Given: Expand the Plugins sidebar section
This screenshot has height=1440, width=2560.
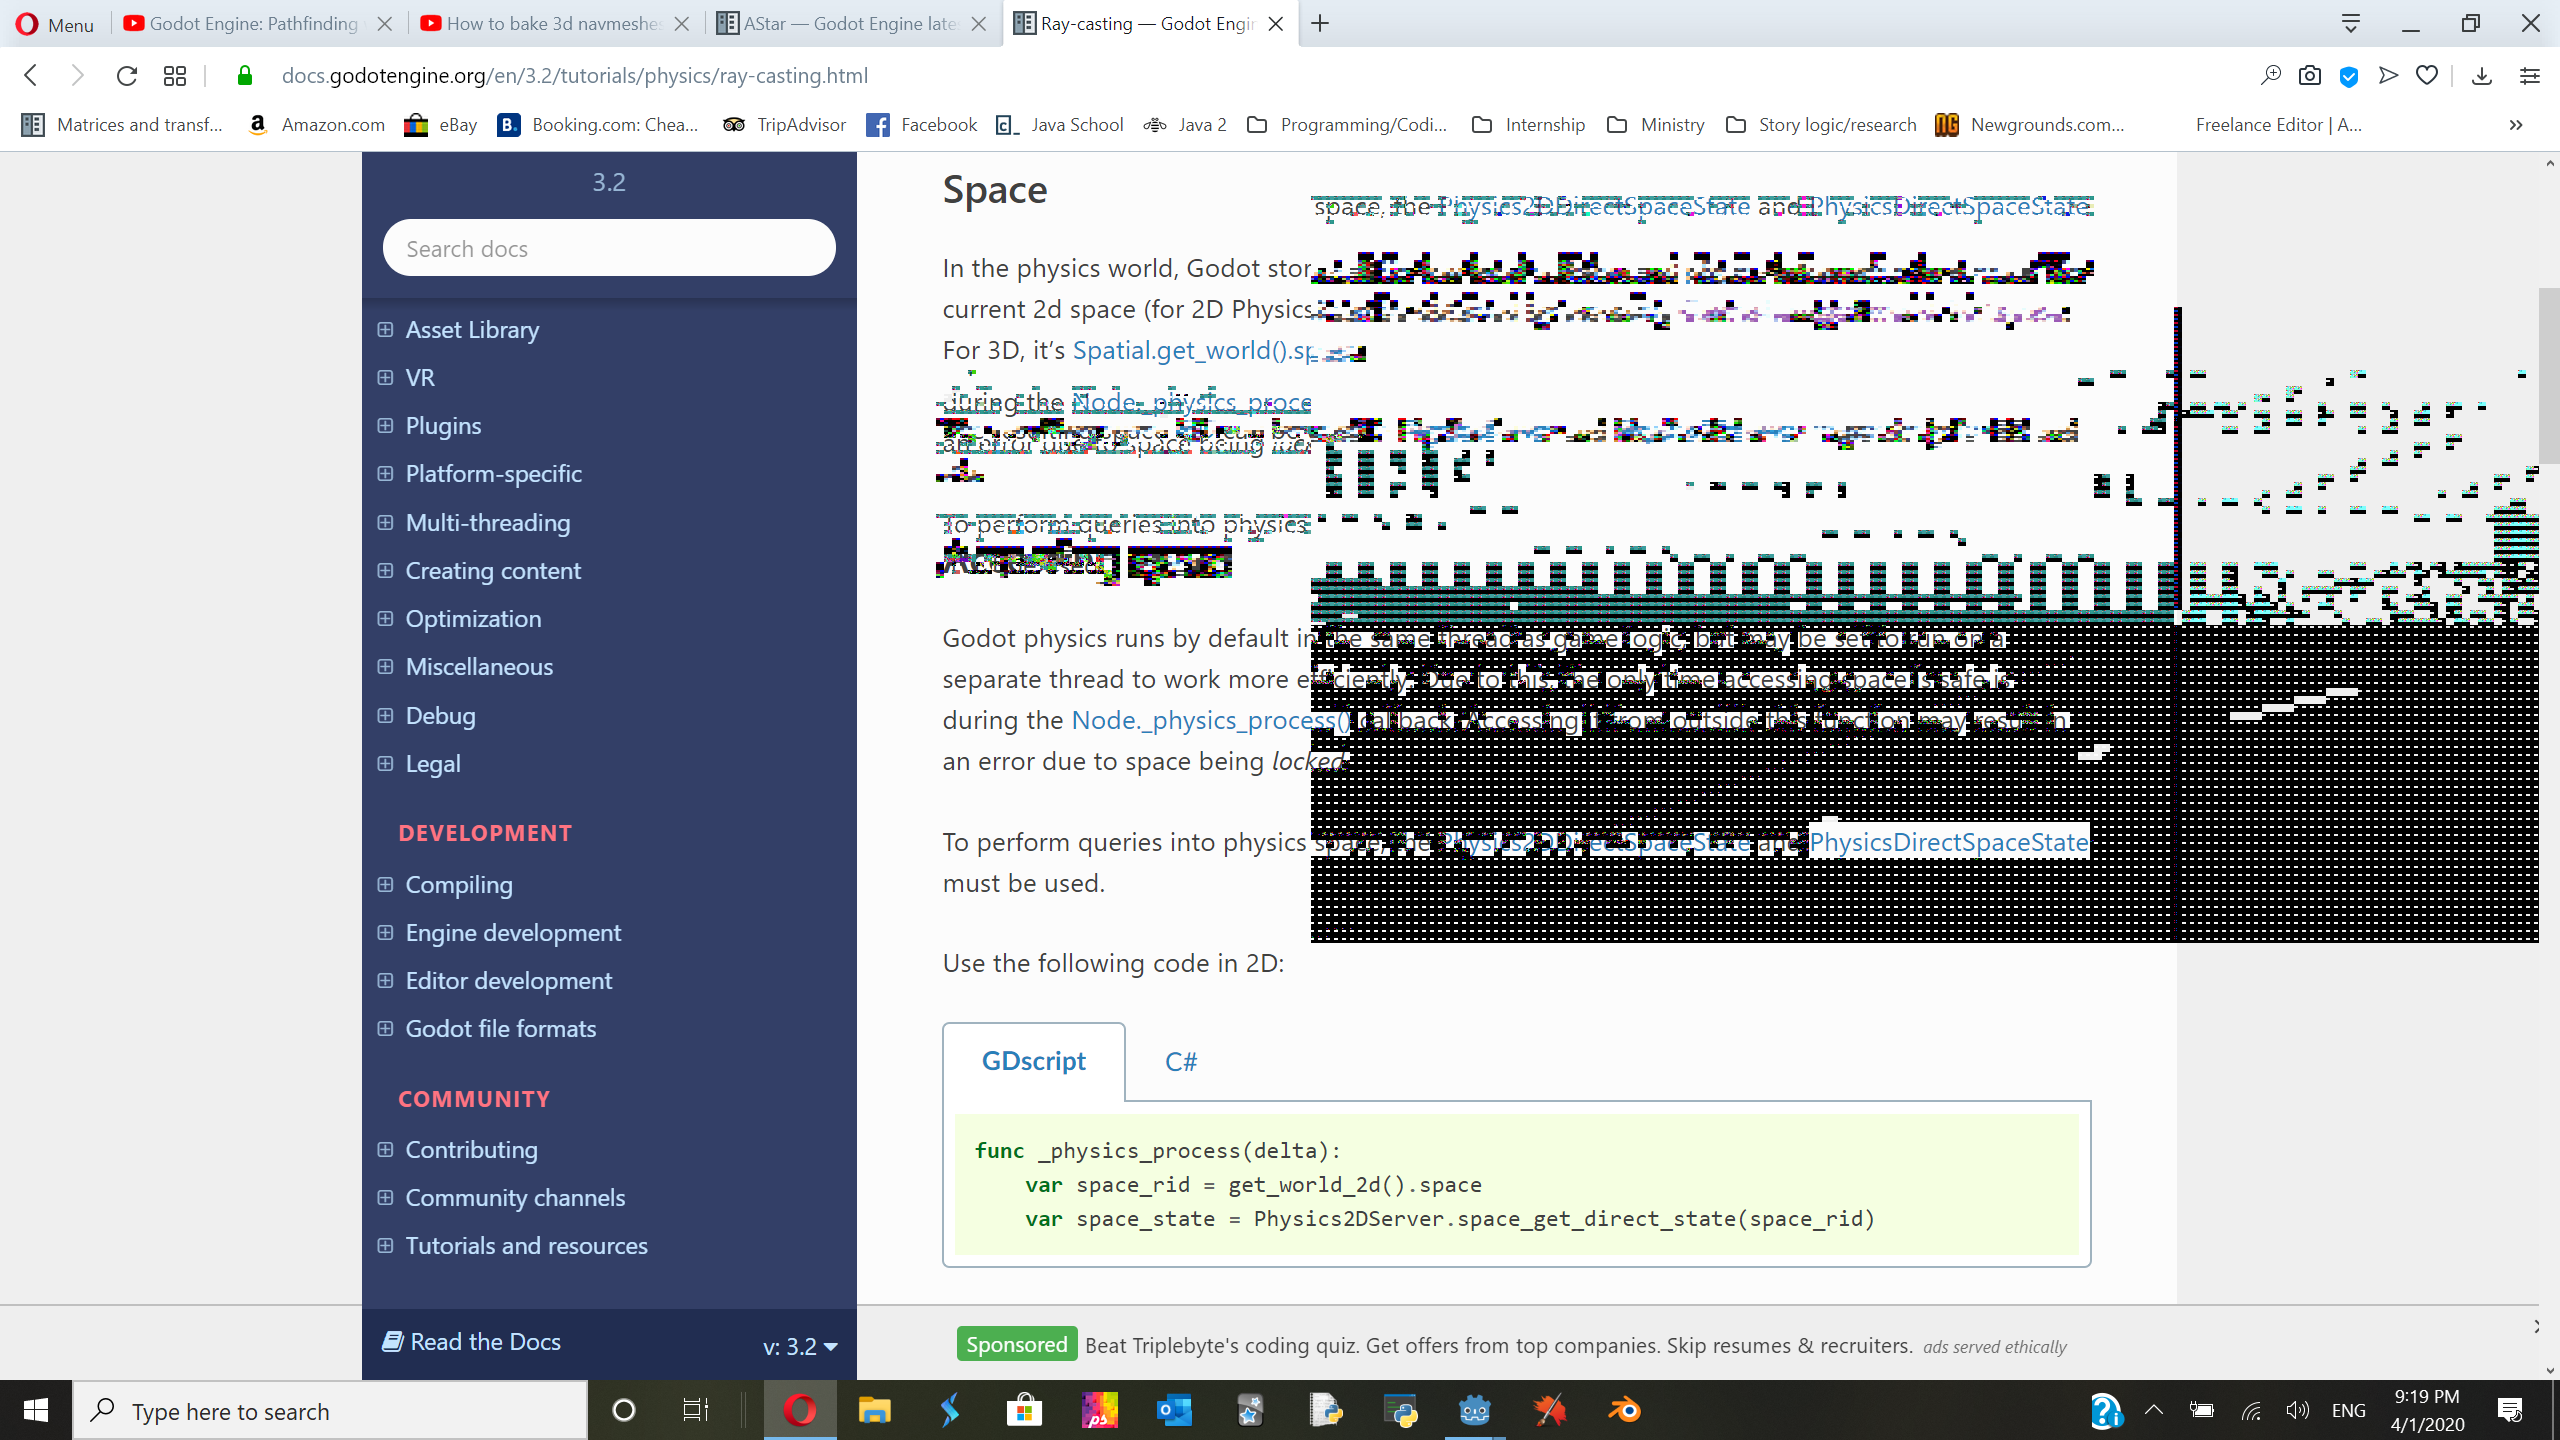Looking at the screenshot, I should (385, 426).
